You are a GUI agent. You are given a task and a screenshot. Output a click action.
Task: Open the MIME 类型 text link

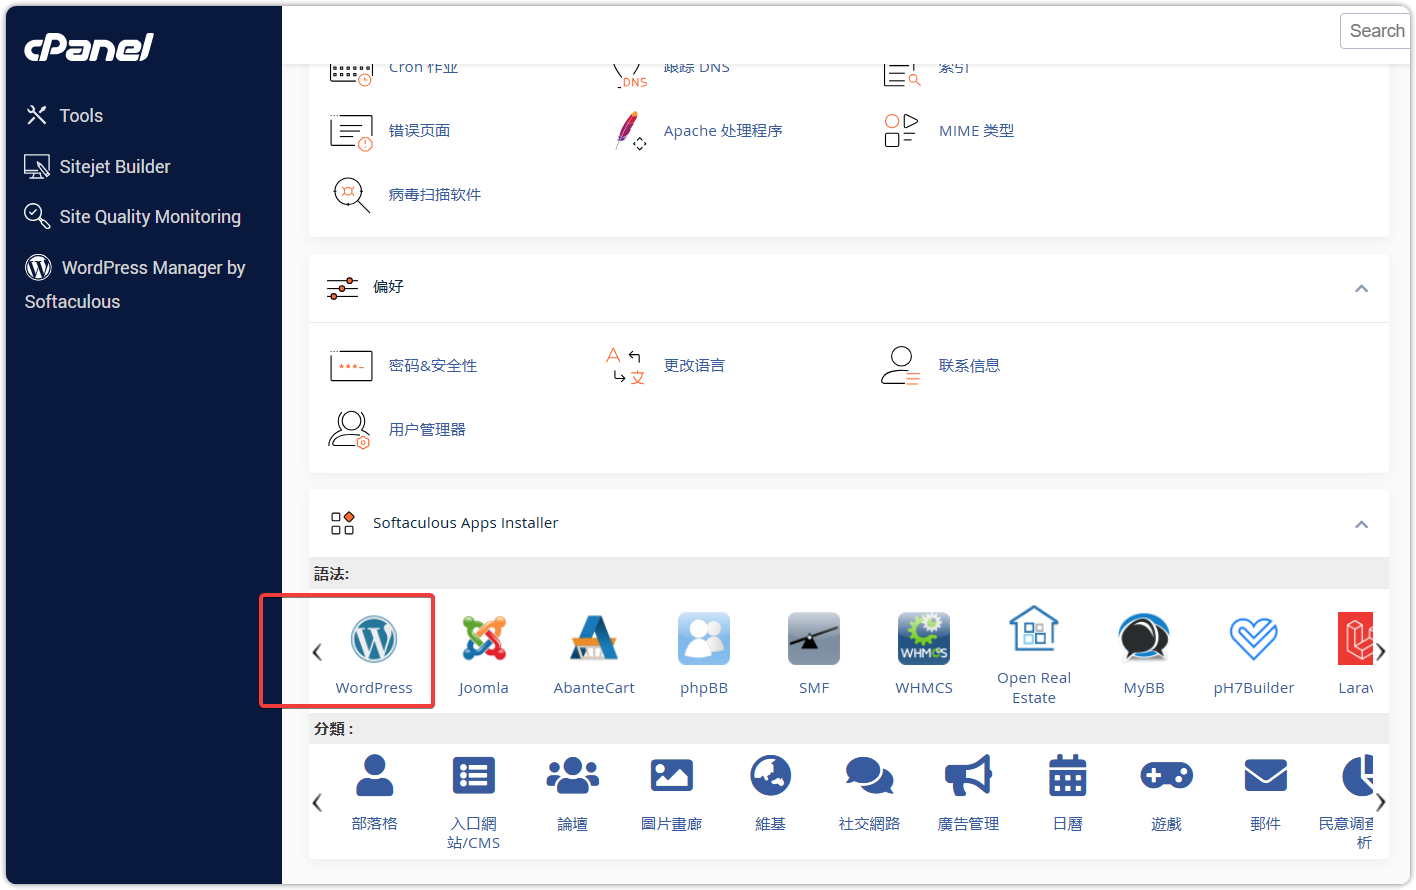(x=976, y=131)
